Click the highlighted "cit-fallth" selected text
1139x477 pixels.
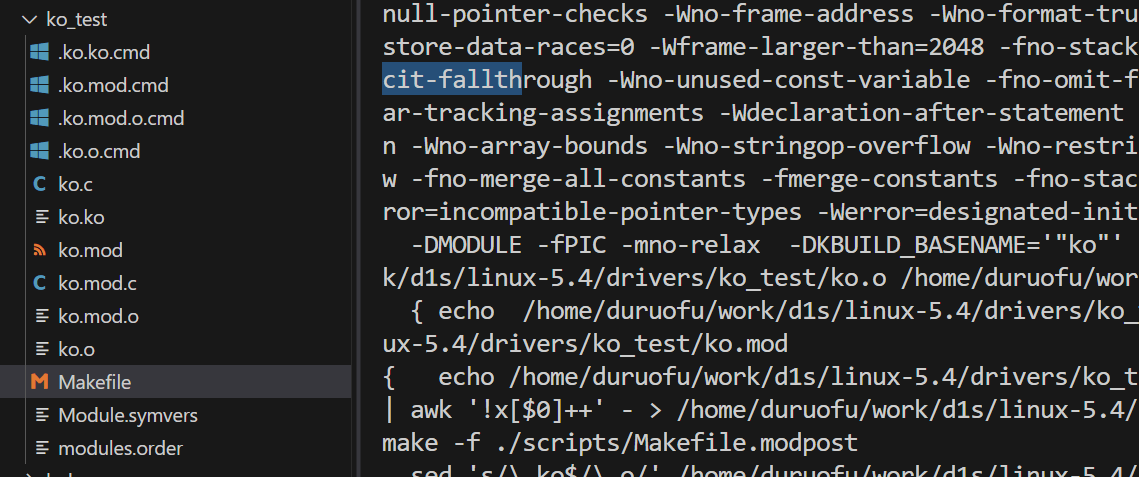pos(452,79)
